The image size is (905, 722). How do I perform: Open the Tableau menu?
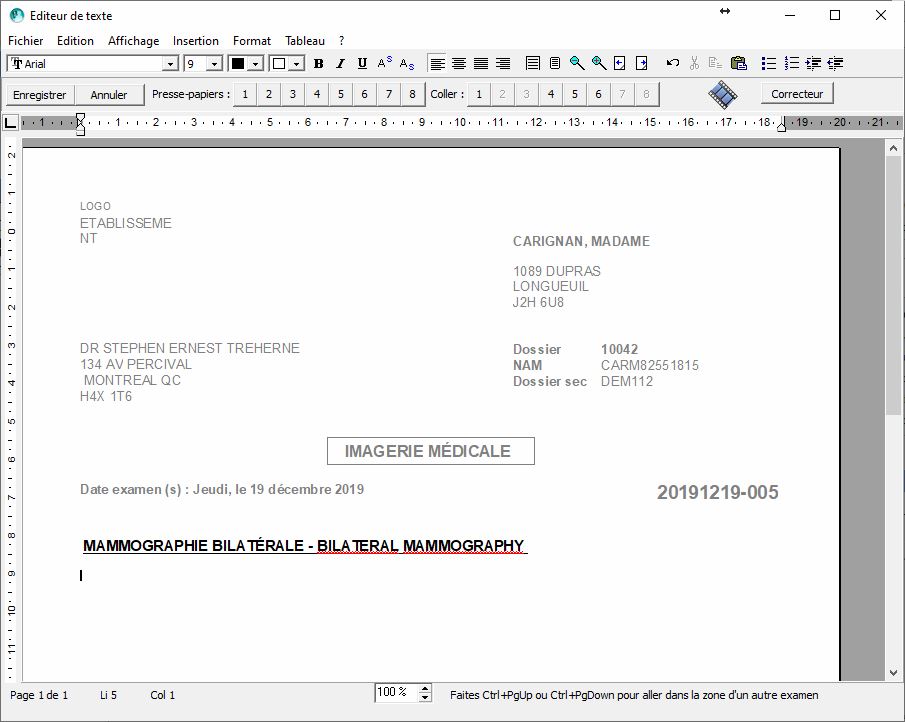point(305,41)
